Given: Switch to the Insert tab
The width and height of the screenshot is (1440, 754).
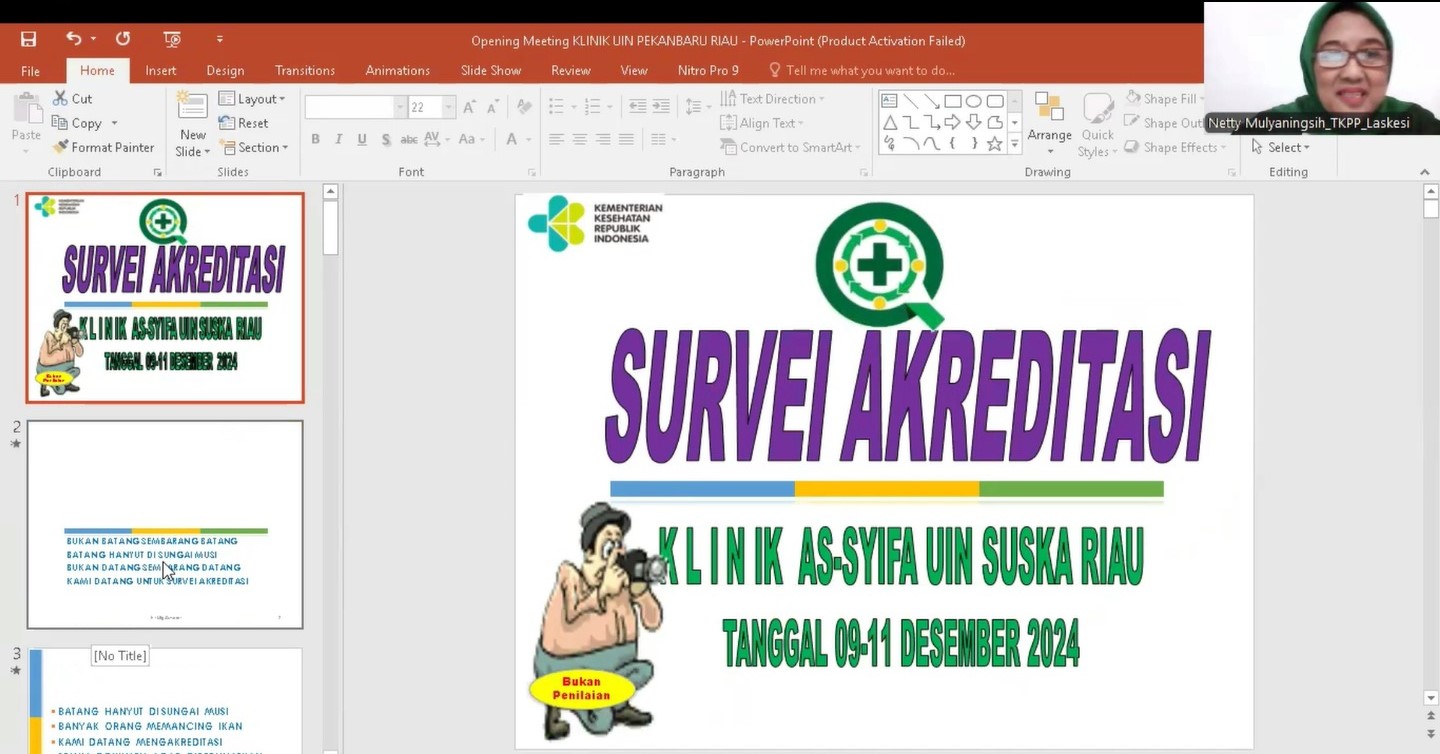Looking at the screenshot, I should 160,70.
